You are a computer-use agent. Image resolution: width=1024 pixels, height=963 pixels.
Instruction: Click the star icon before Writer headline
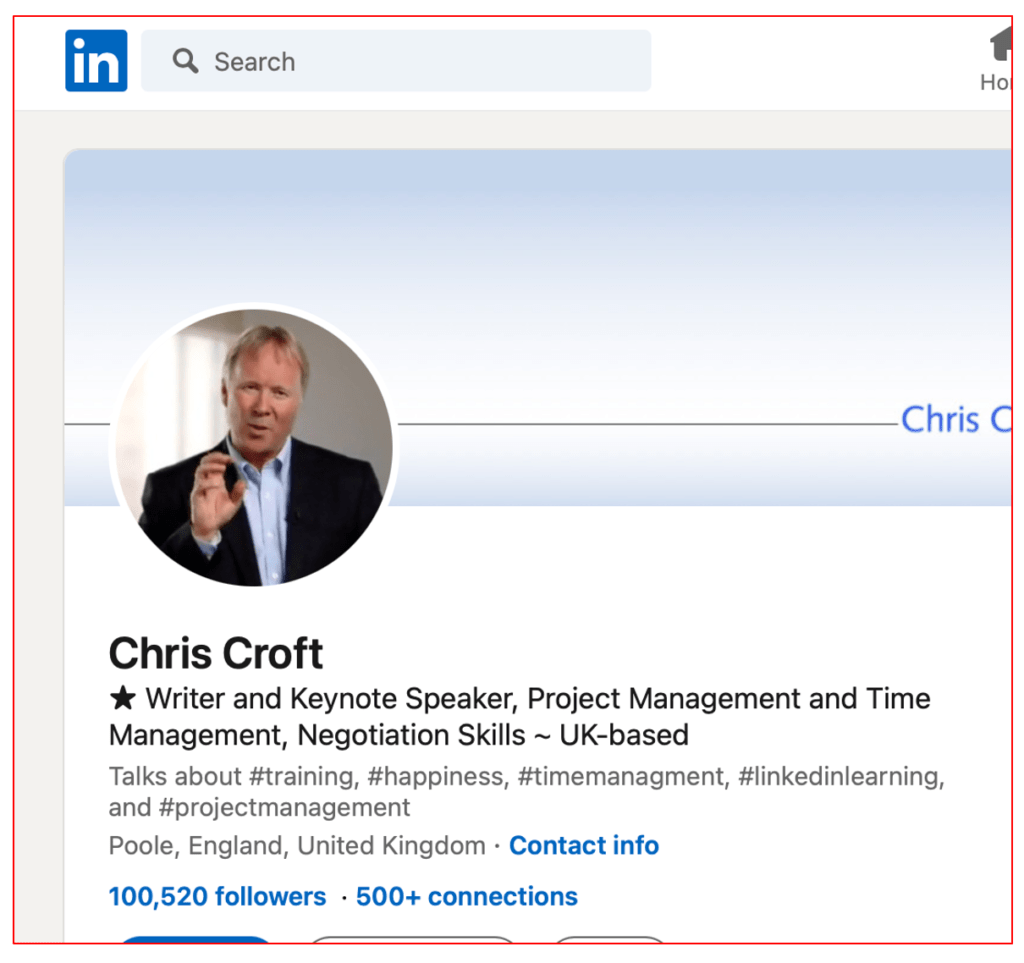122,698
